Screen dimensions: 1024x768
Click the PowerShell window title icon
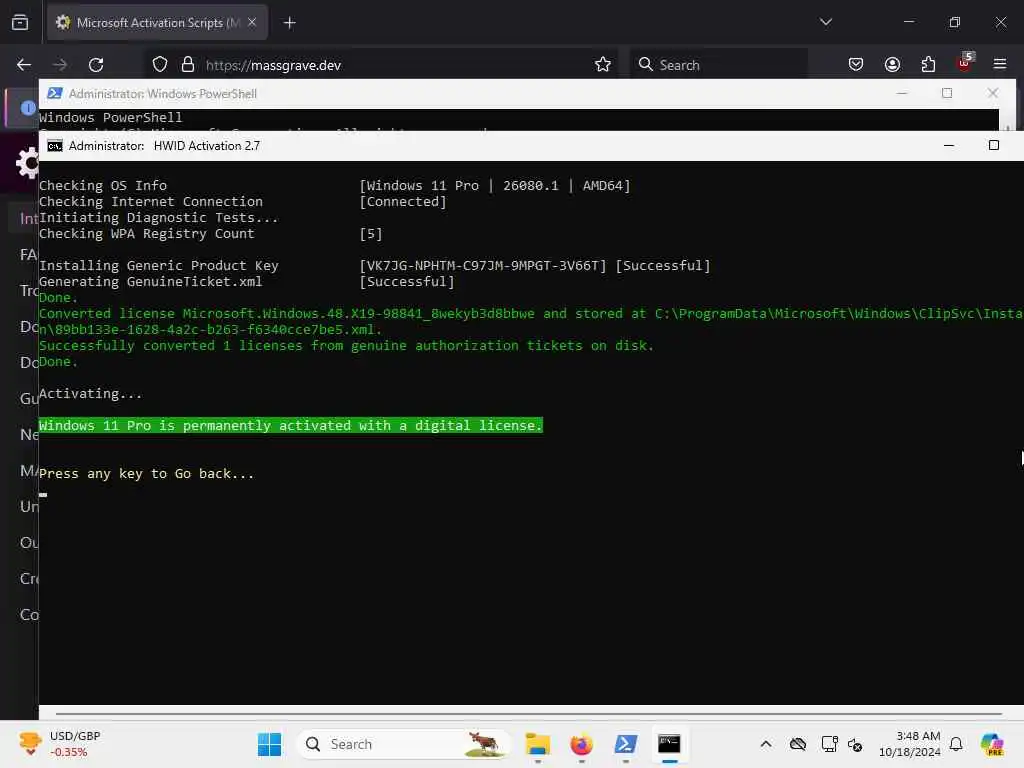coord(55,93)
